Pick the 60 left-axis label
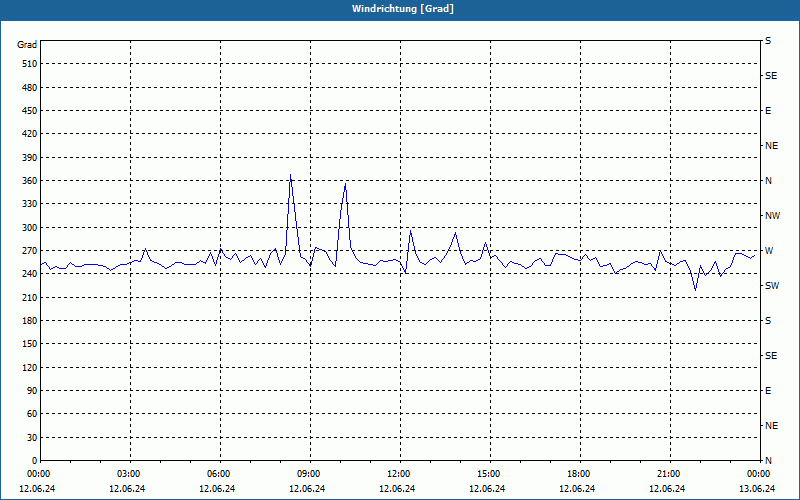Image resolution: width=800 pixels, height=500 pixels. (x=32, y=414)
